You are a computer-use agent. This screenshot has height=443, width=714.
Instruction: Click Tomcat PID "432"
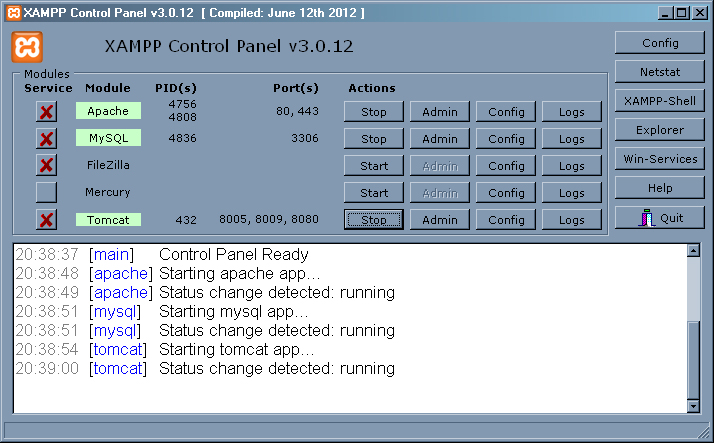(186, 220)
